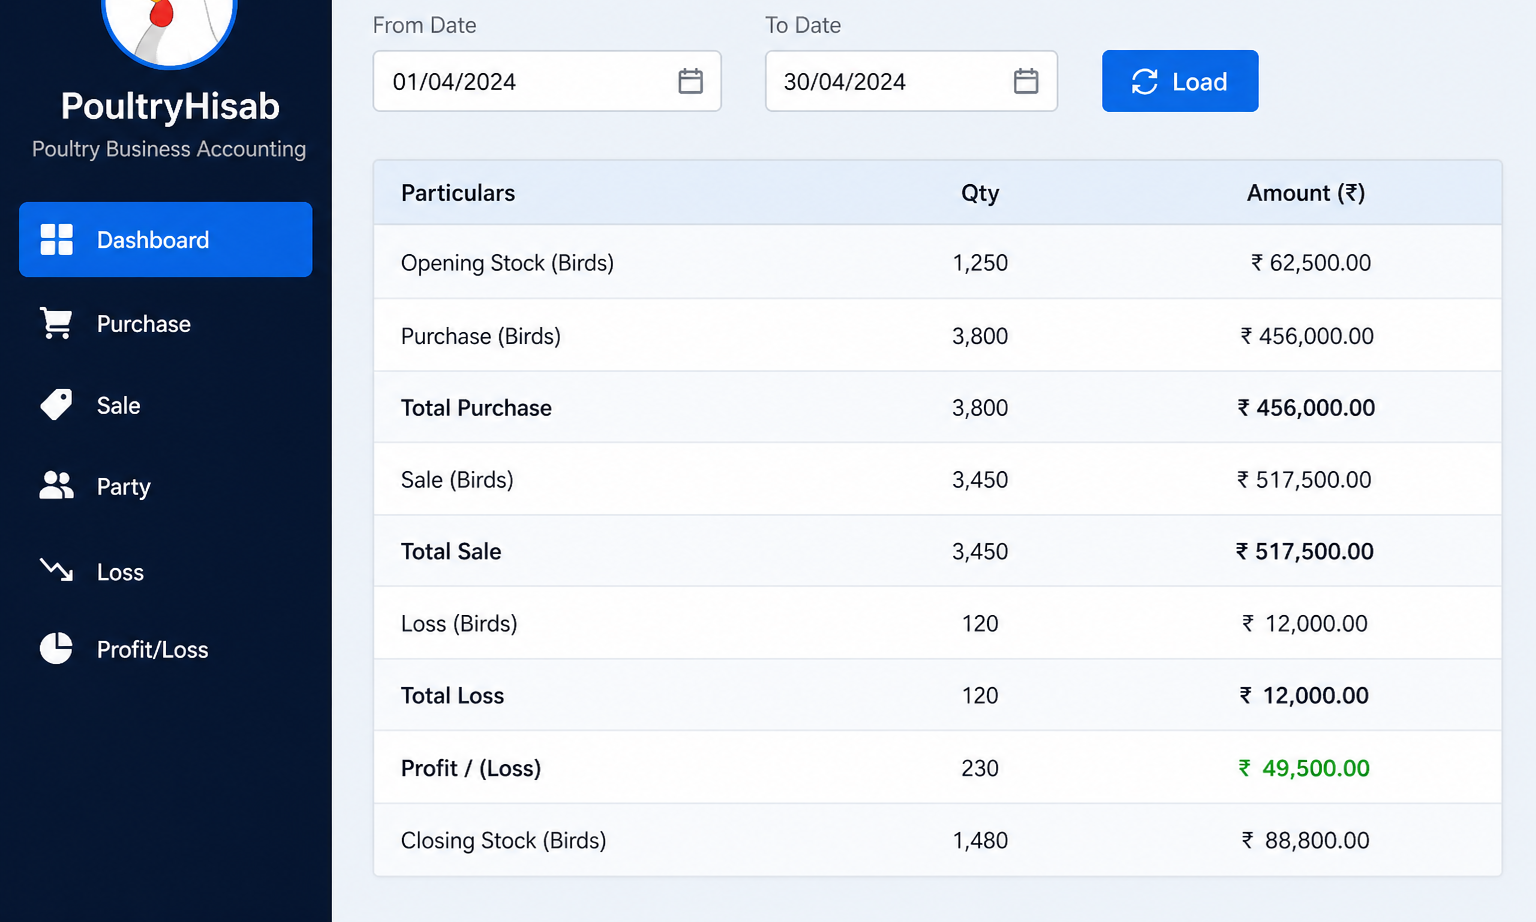Viewport: 1536px width, 922px height.
Task: Click the Profit/Loss pie chart icon
Action: (56, 648)
